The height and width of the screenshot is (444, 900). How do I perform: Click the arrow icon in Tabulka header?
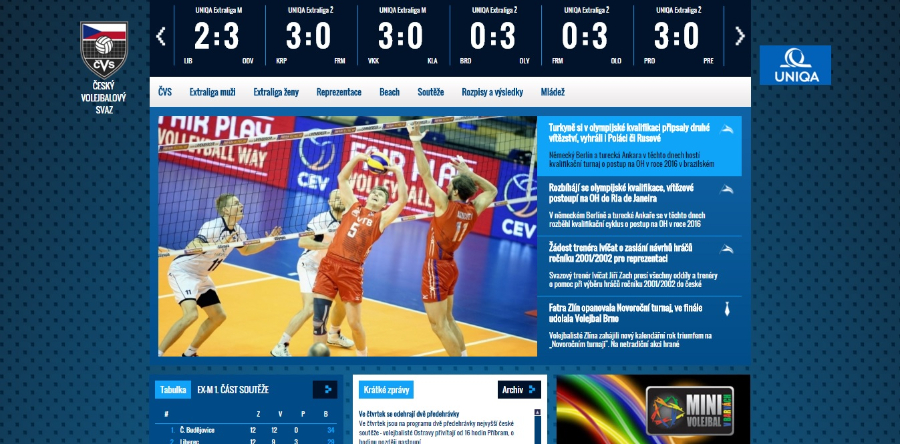pos(325,389)
